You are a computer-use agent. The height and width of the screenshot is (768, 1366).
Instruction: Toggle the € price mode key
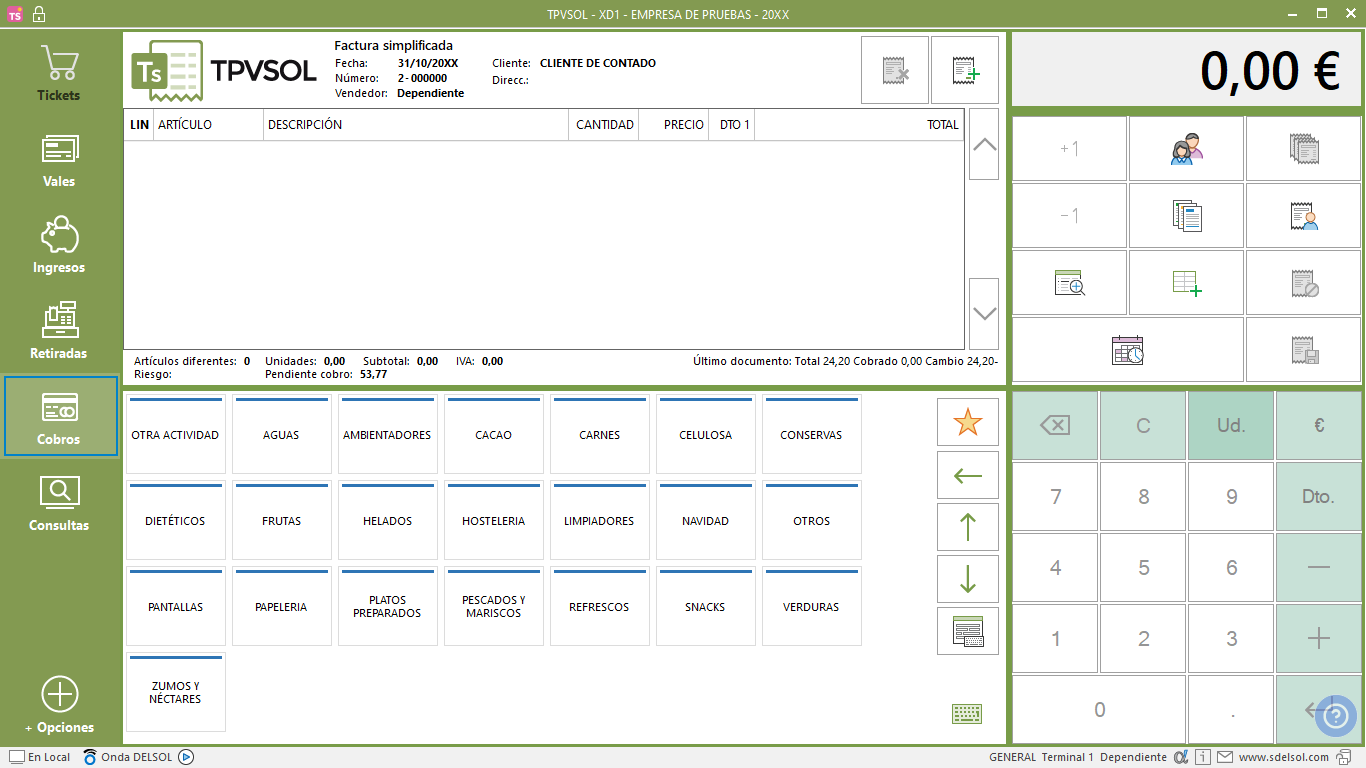coord(1319,425)
